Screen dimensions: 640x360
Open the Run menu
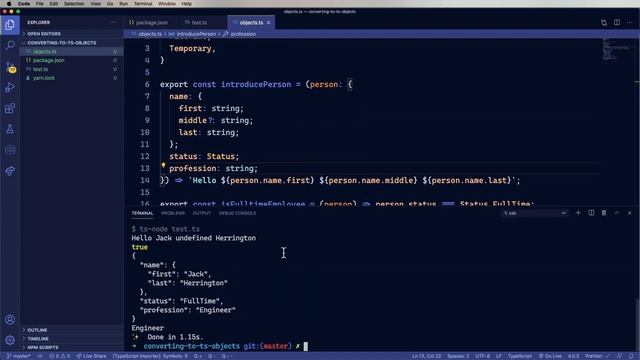point(124,4)
